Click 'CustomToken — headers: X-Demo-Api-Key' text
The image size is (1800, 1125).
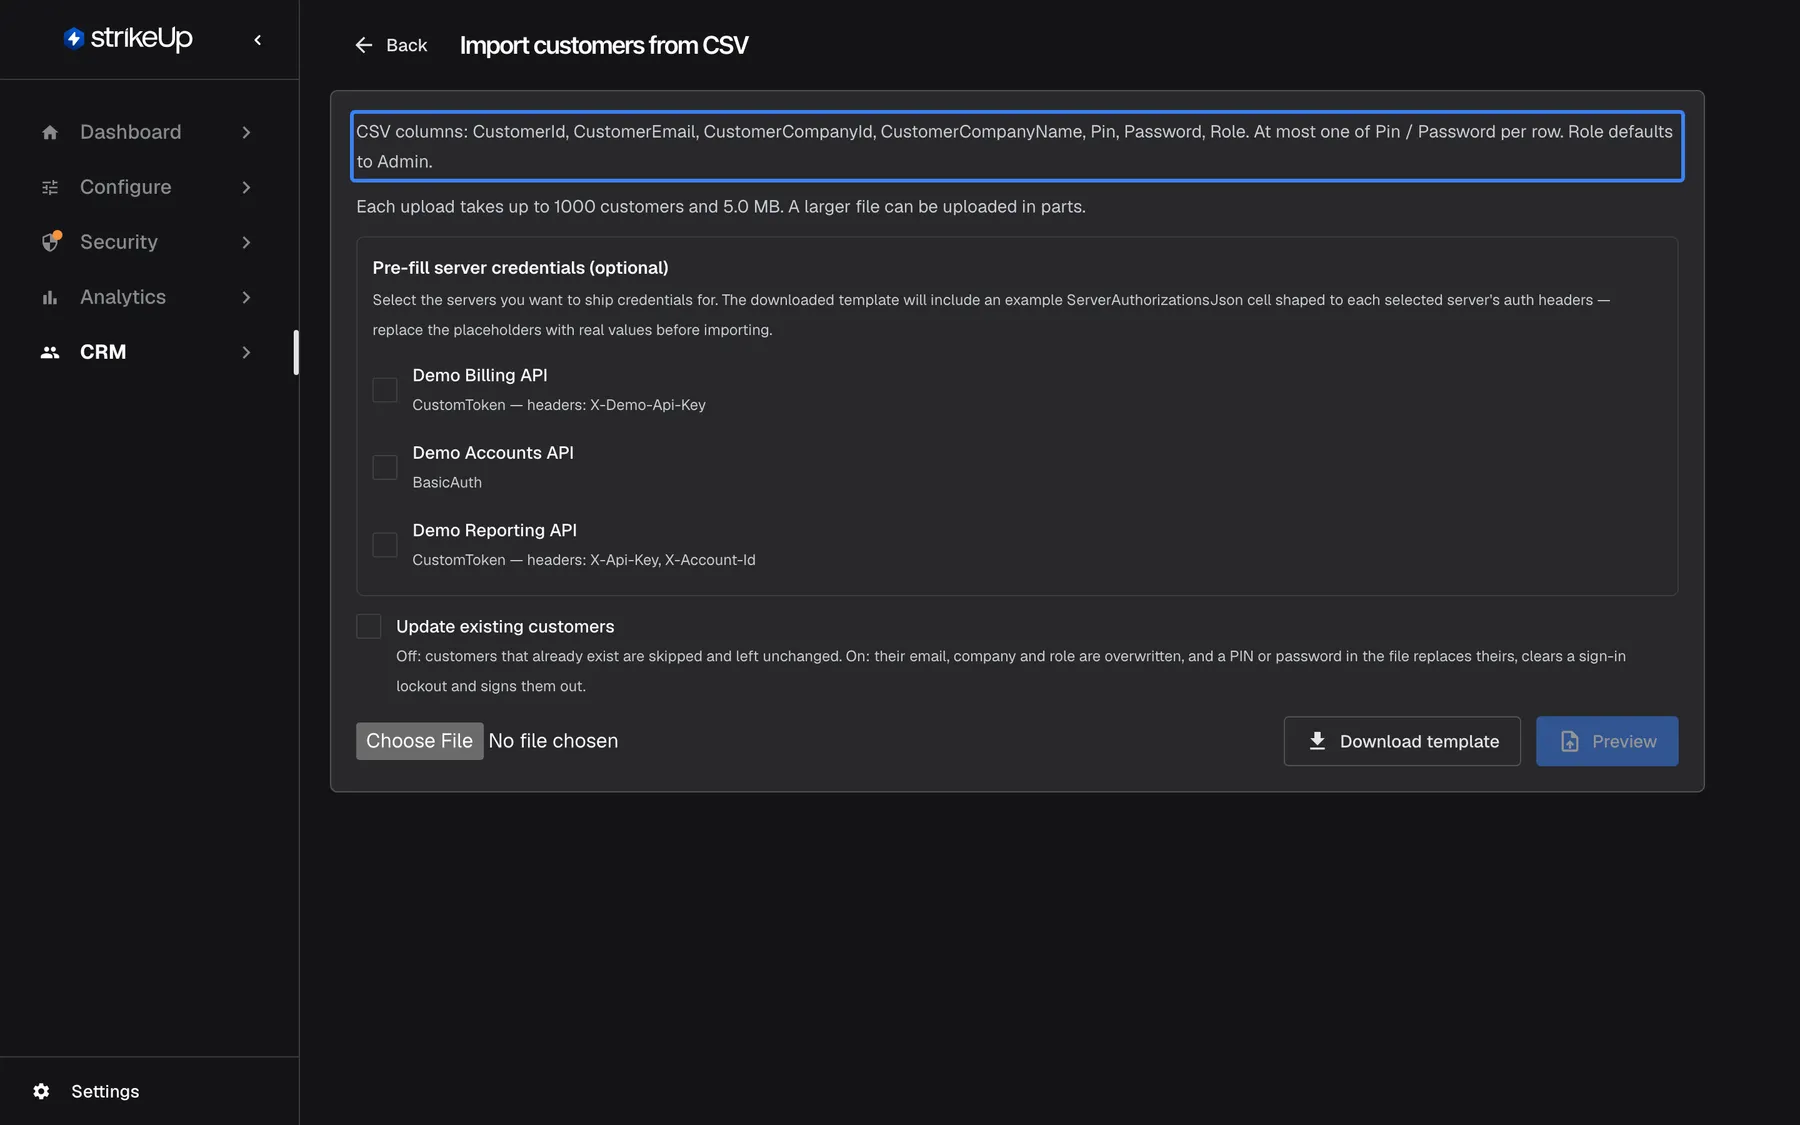click(559, 405)
